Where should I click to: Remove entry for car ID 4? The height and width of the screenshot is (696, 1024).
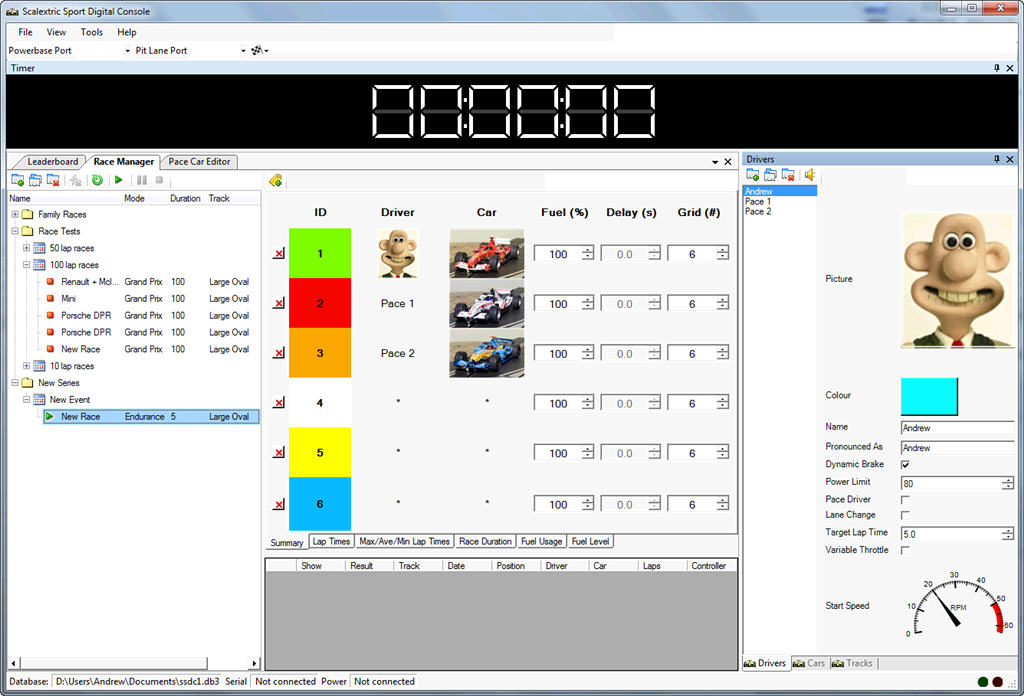click(x=279, y=402)
